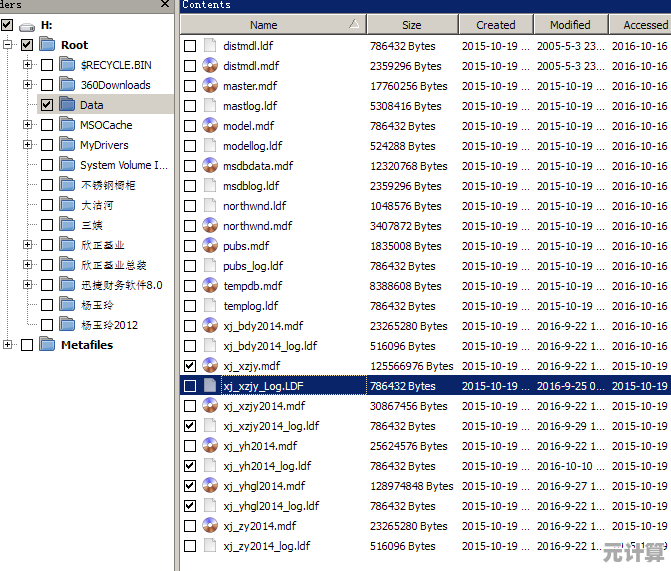Click the master.mdf database file icon
The height and width of the screenshot is (571, 671).
click(210, 86)
